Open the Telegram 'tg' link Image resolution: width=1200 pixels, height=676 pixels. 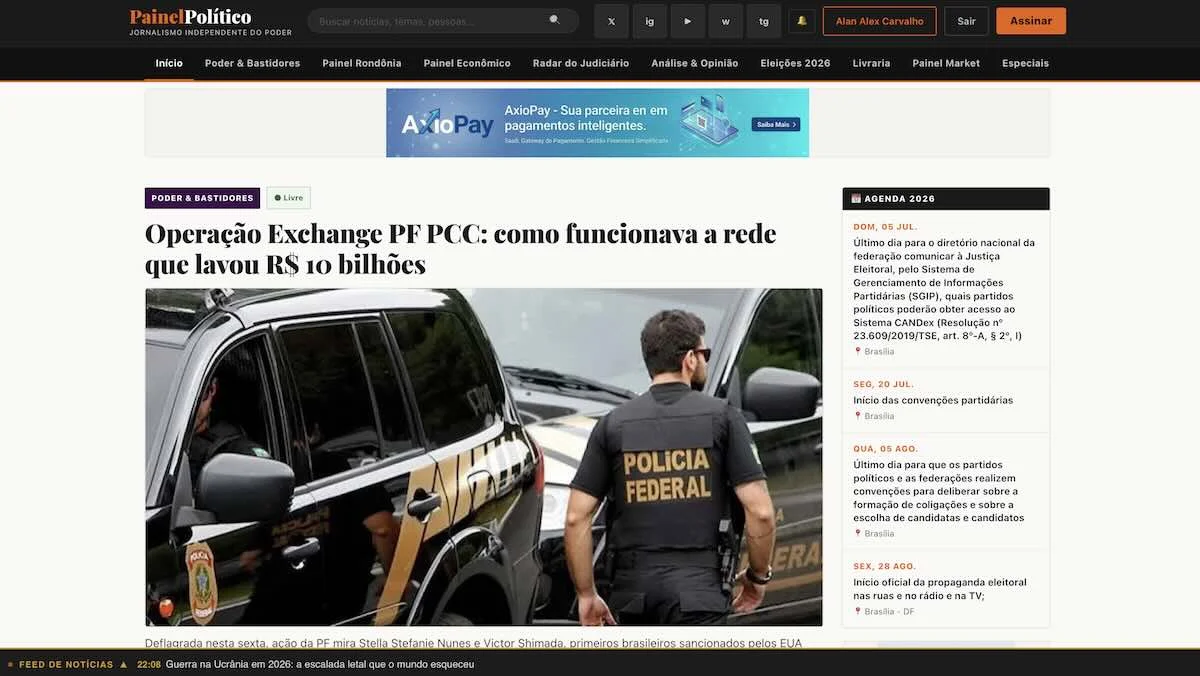click(763, 21)
